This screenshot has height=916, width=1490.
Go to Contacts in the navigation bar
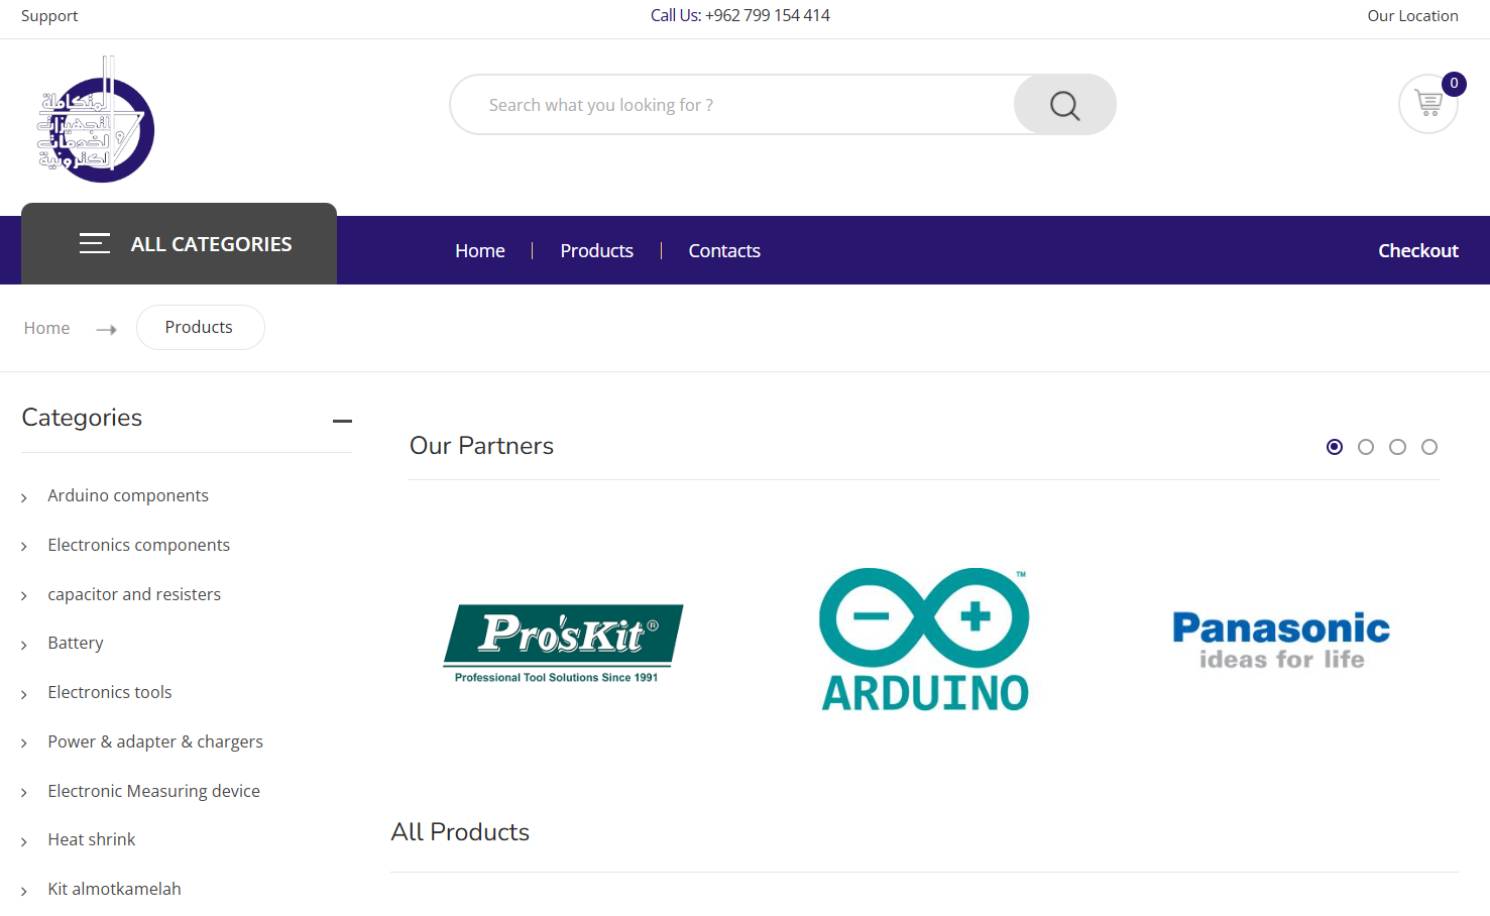(724, 251)
